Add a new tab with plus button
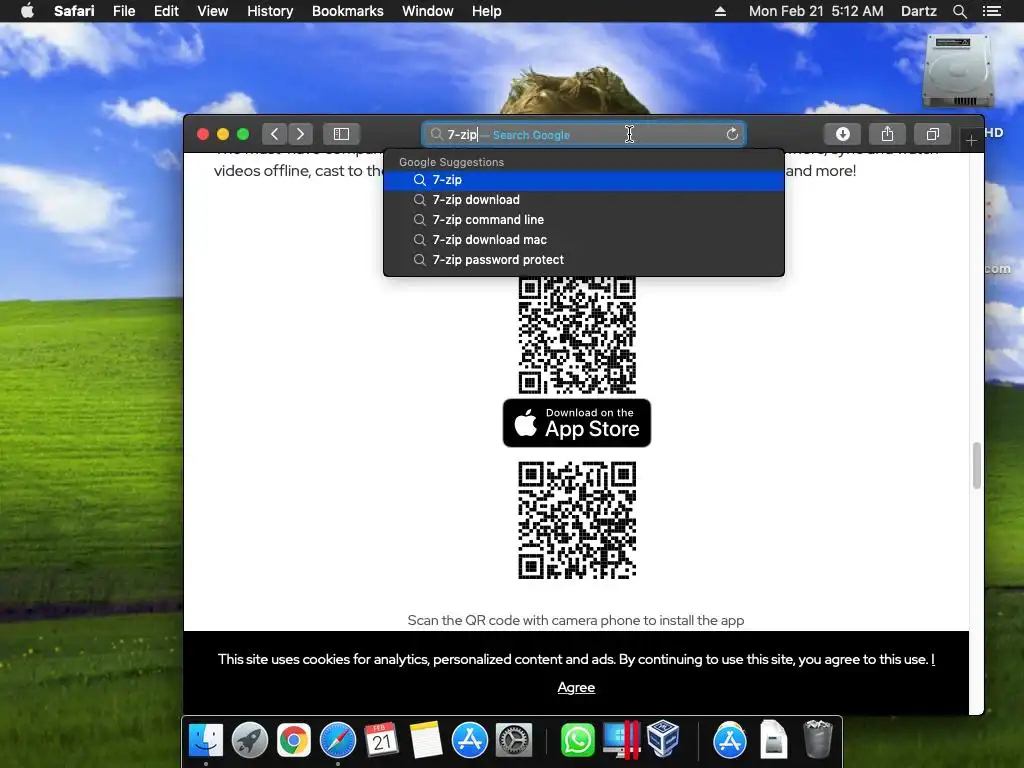This screenshot has width=1024, height=768. pyautogui.click(x=971, y=140)
